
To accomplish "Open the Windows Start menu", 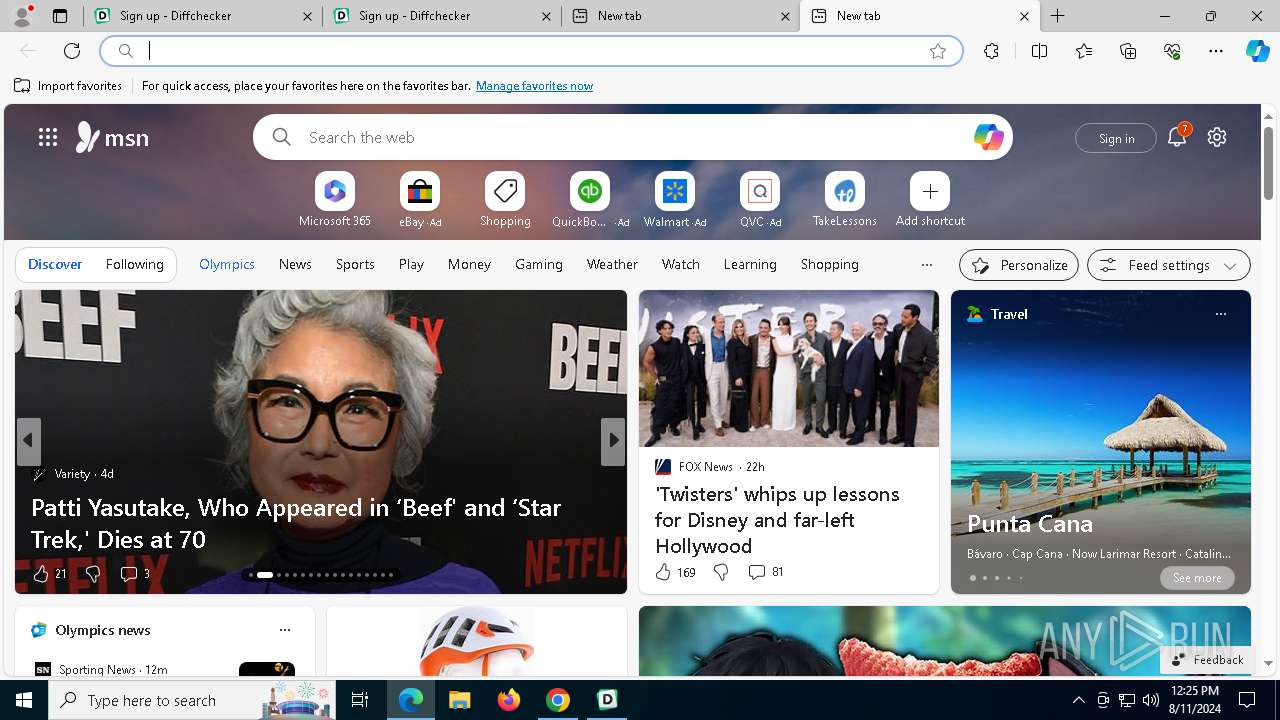I will 24,700.
